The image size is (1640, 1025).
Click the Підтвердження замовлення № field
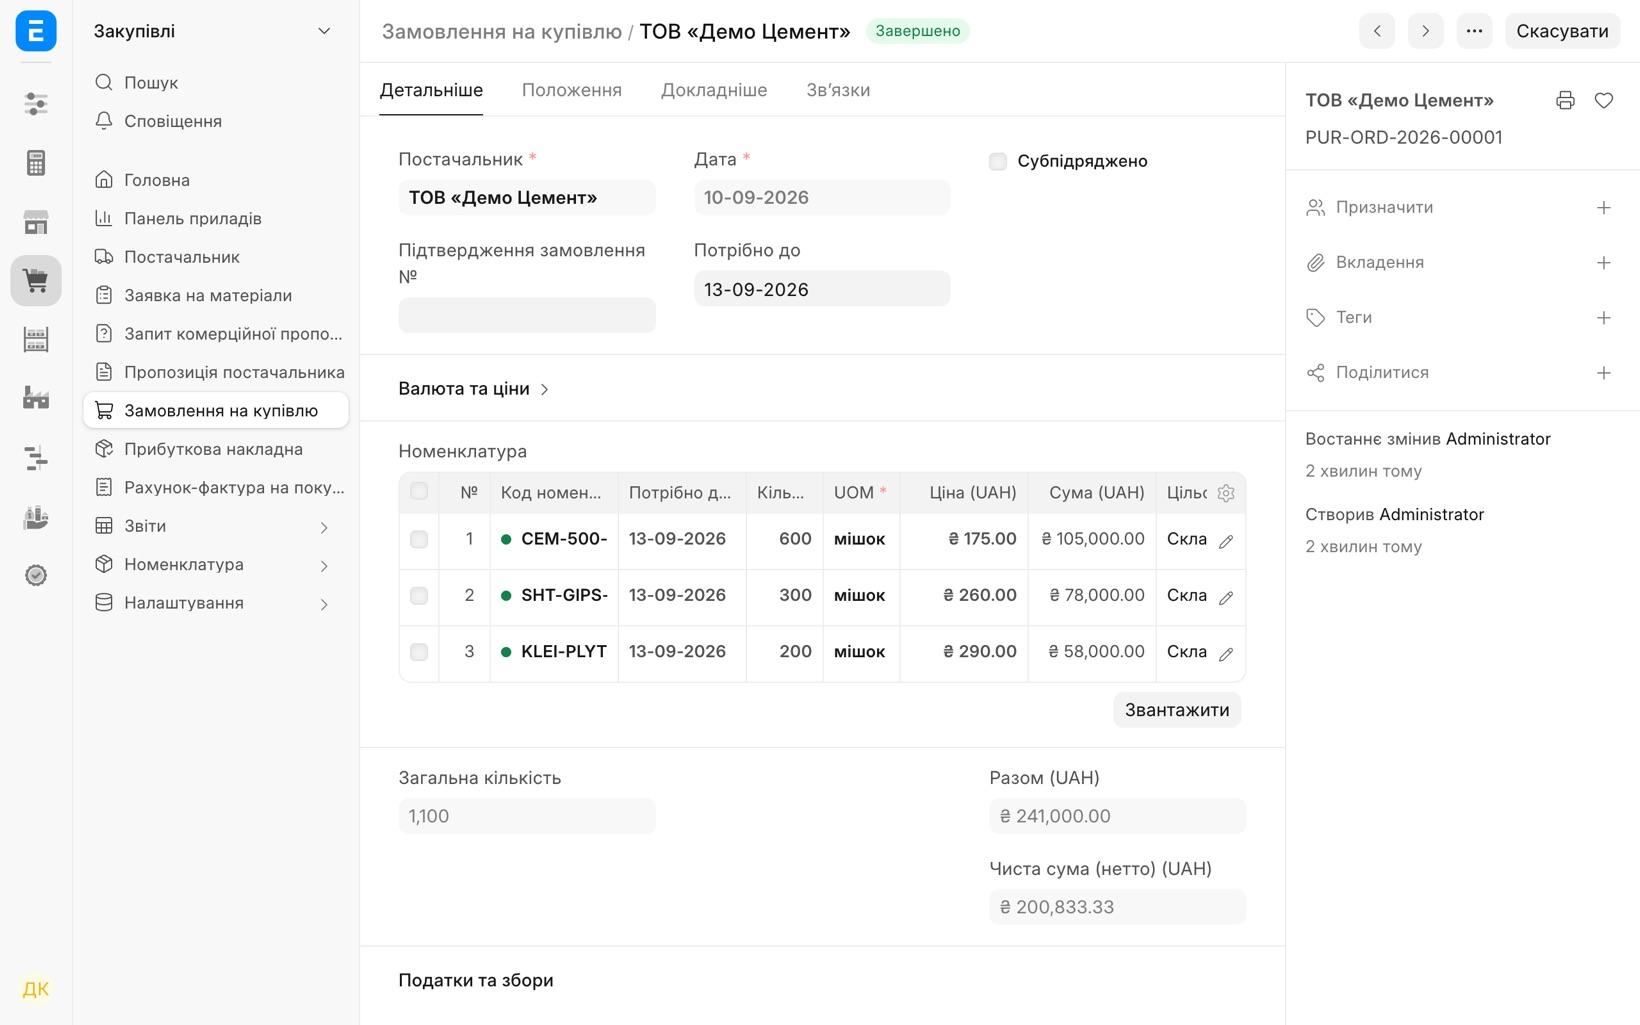coord(527,315)
